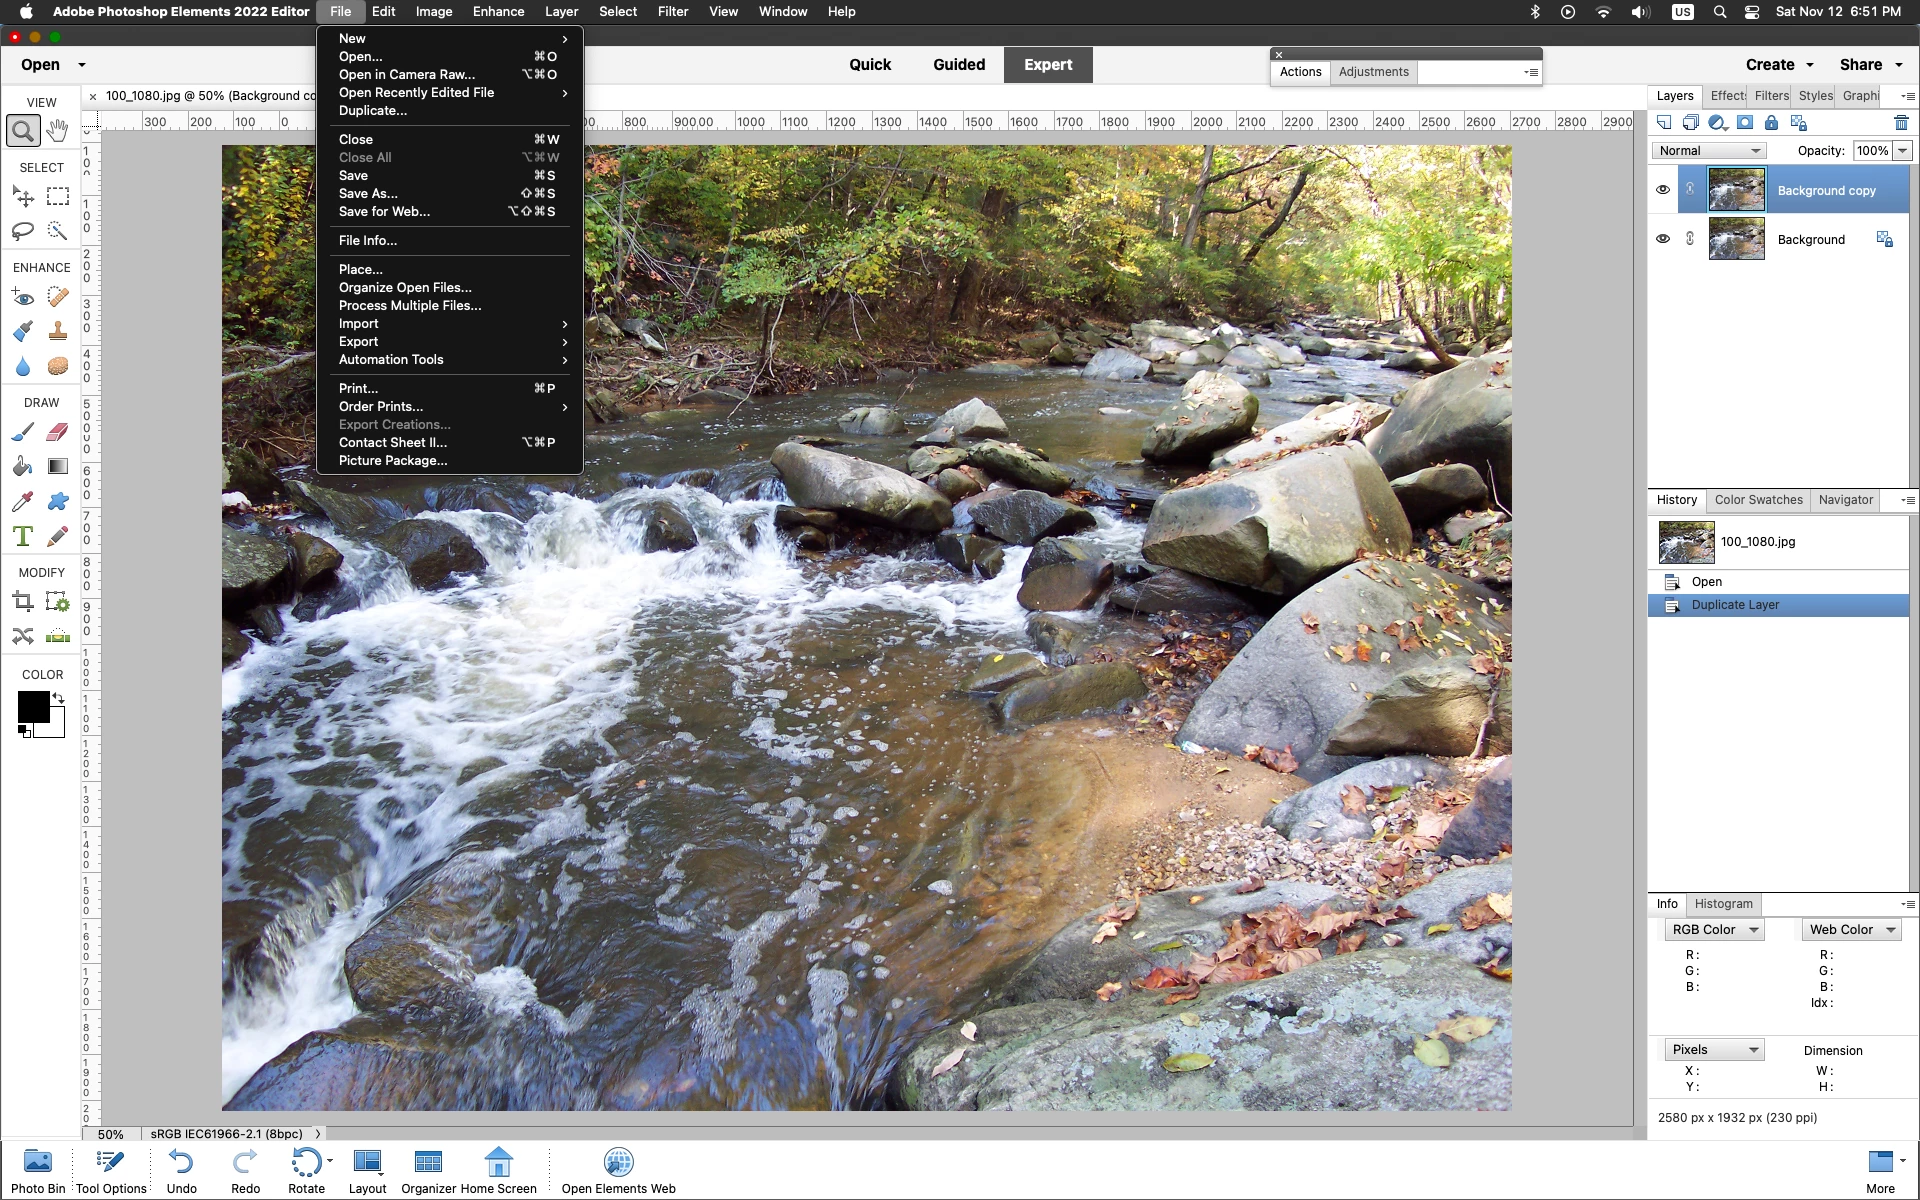Viewport: 1920px width, 1200px height.
Task: Switch to the Navigator tab
Action: point(1845,500)
